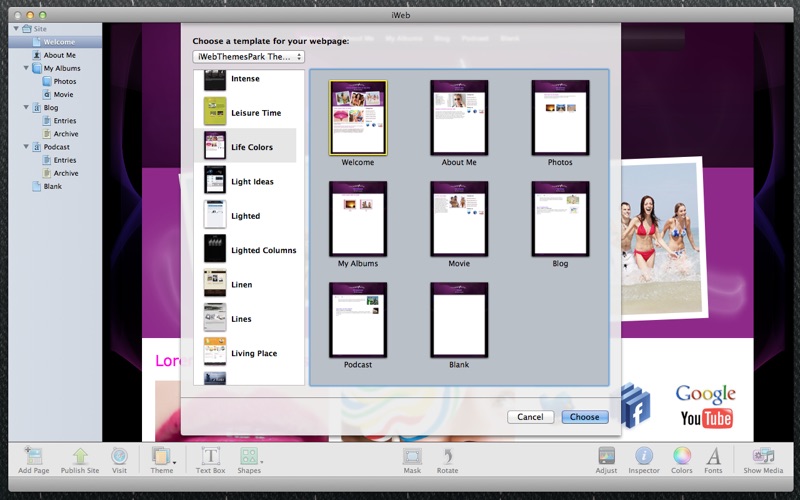
Task: Click the Lighted theme icon
Action: pyautogui.click(x=215, y=214)
